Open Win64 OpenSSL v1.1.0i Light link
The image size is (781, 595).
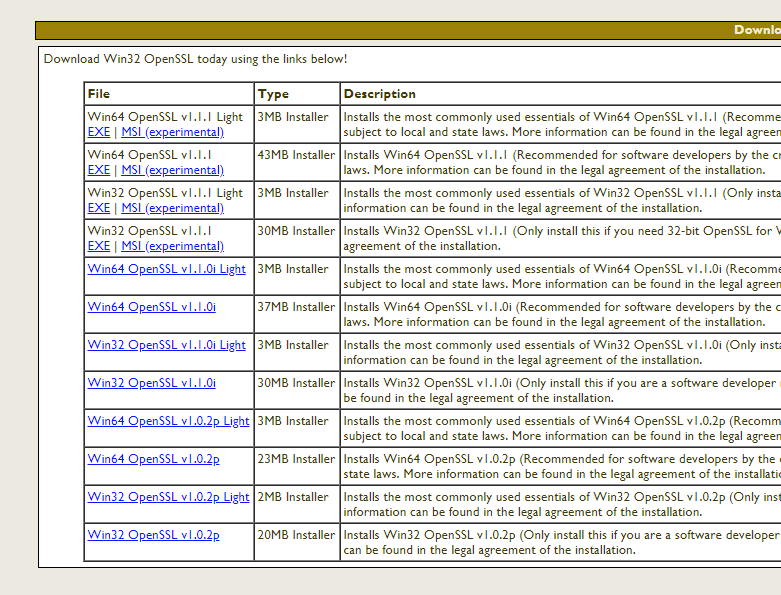166,269
